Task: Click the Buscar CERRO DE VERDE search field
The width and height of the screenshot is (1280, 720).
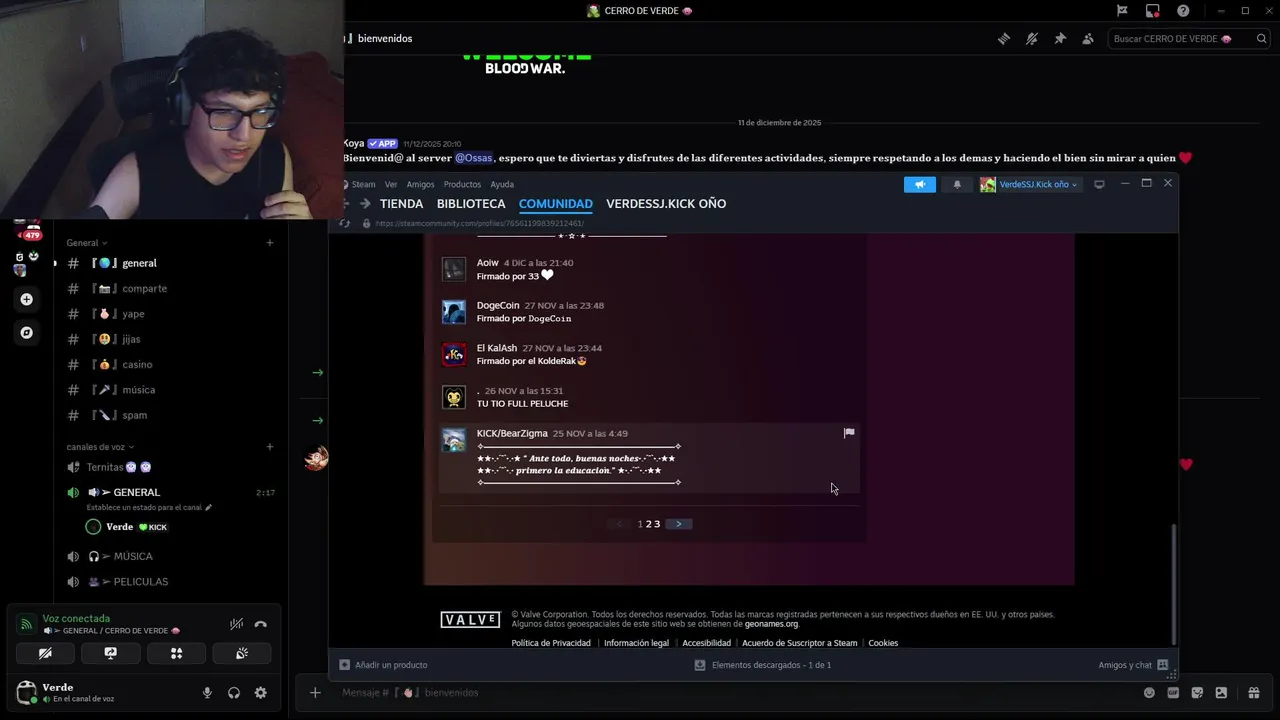Action: click(1188, 39)
